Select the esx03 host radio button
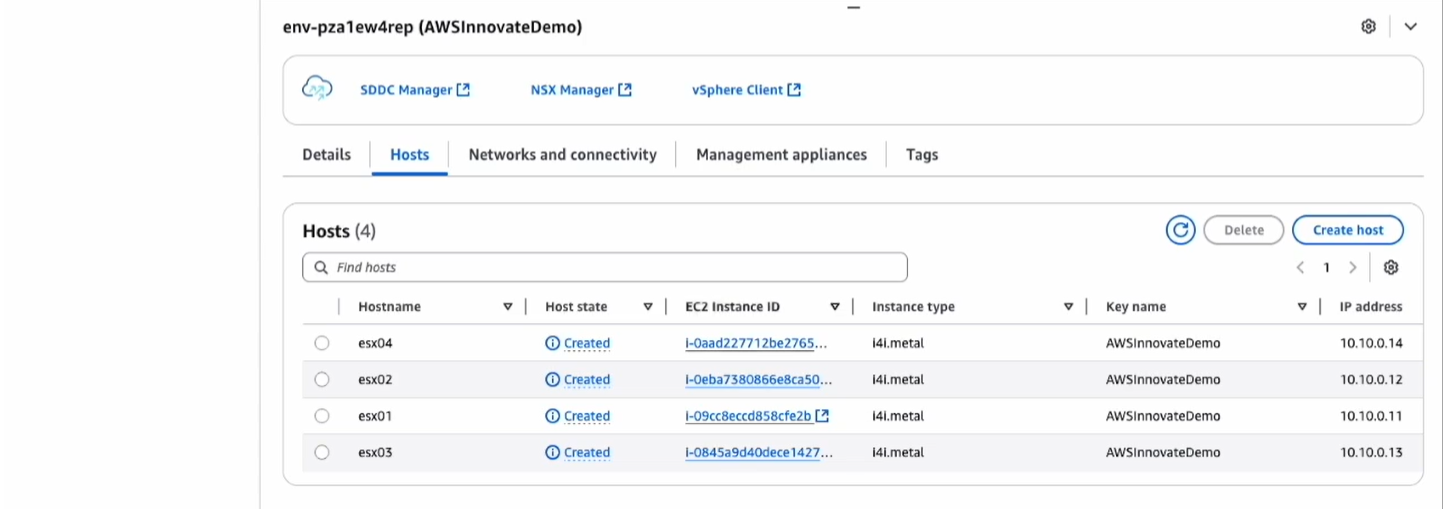 (x=322, y=452)
